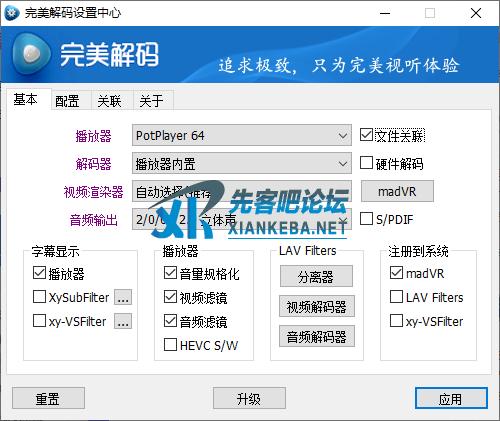Switch to the 配置 tab
Screen dimensions: 500x421
[67, 101]
